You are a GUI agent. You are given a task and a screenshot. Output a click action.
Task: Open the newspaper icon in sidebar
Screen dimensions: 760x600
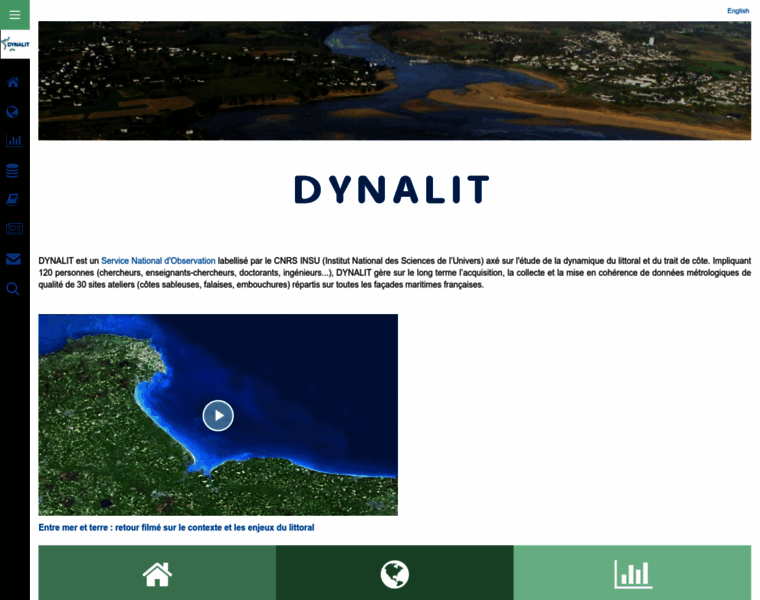point(14,229)
